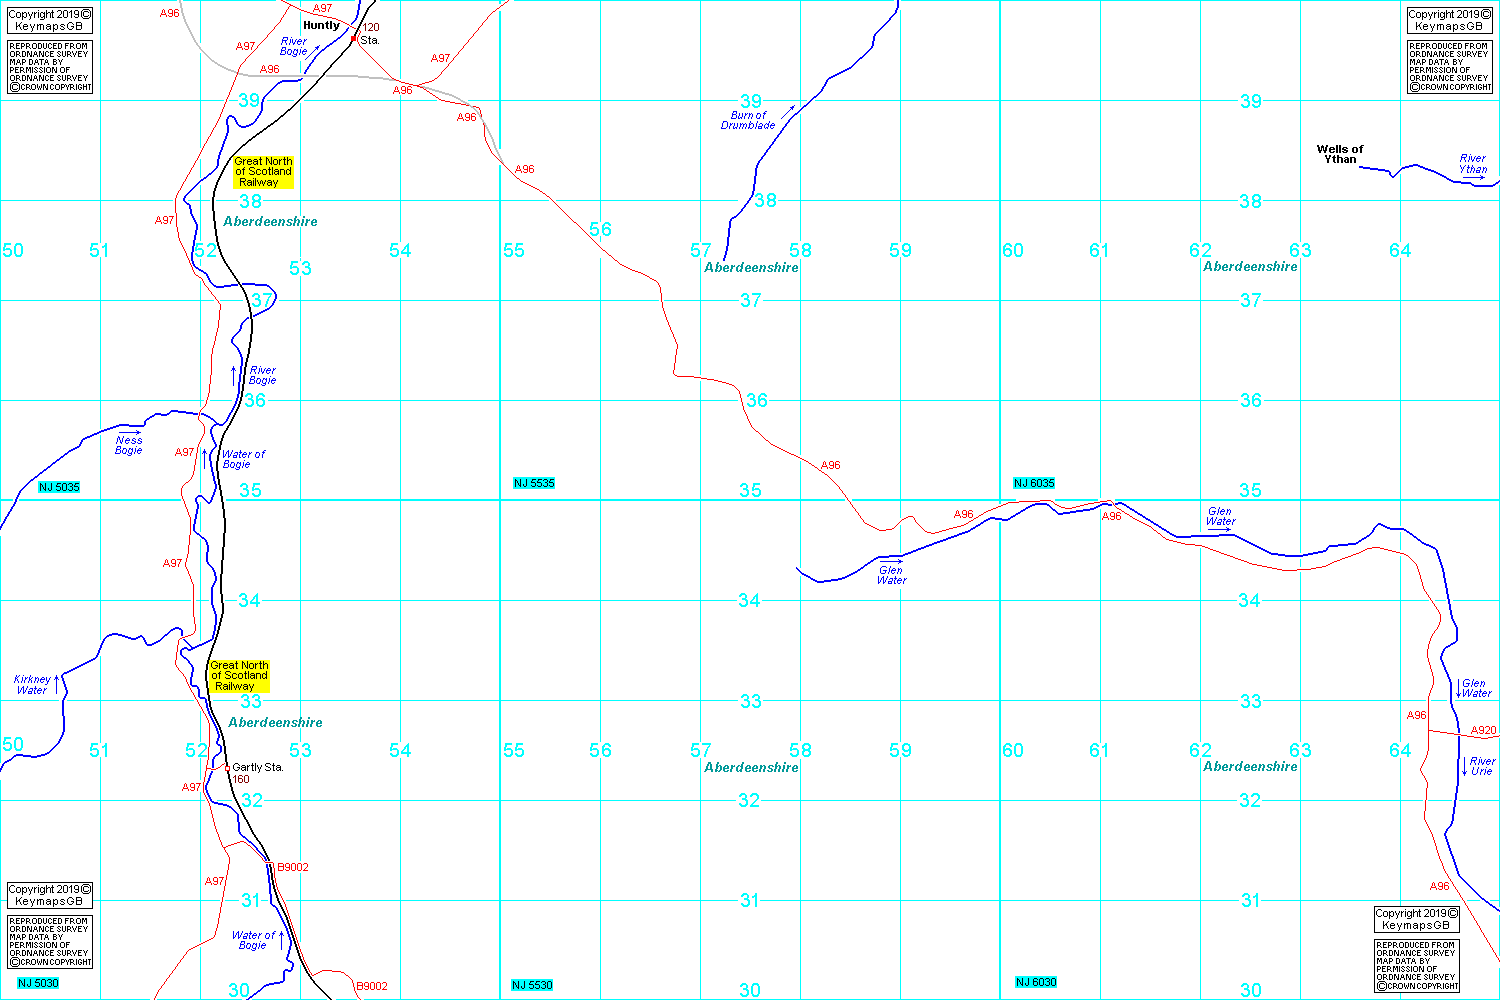This screenshot has width=1500, height=1000.
Task: Select the Huntly town name label
Action: pos(321,25)
